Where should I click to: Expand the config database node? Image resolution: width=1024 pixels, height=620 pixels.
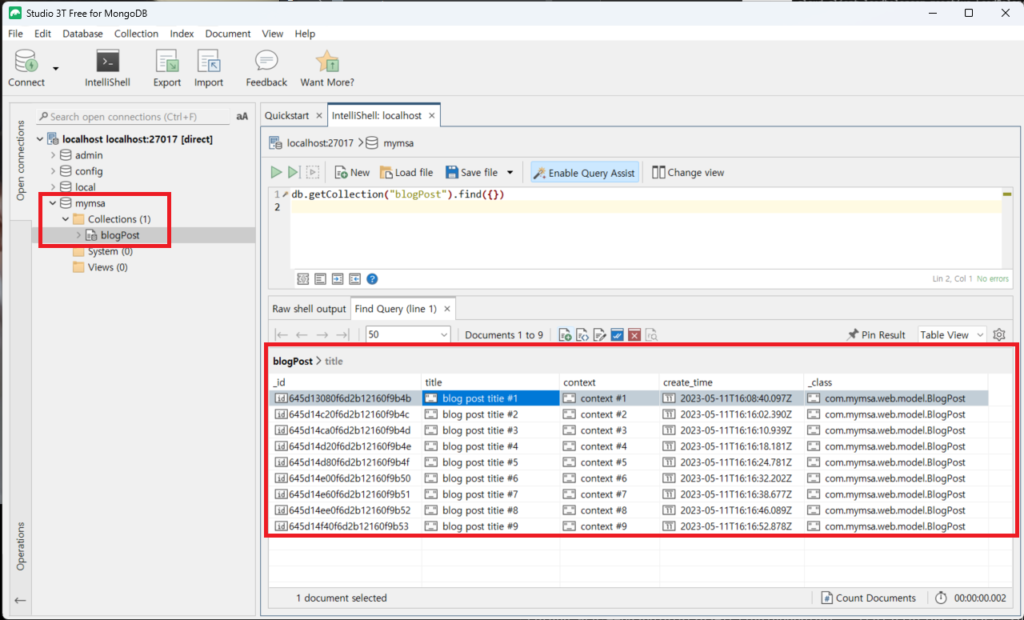[53, 171]
